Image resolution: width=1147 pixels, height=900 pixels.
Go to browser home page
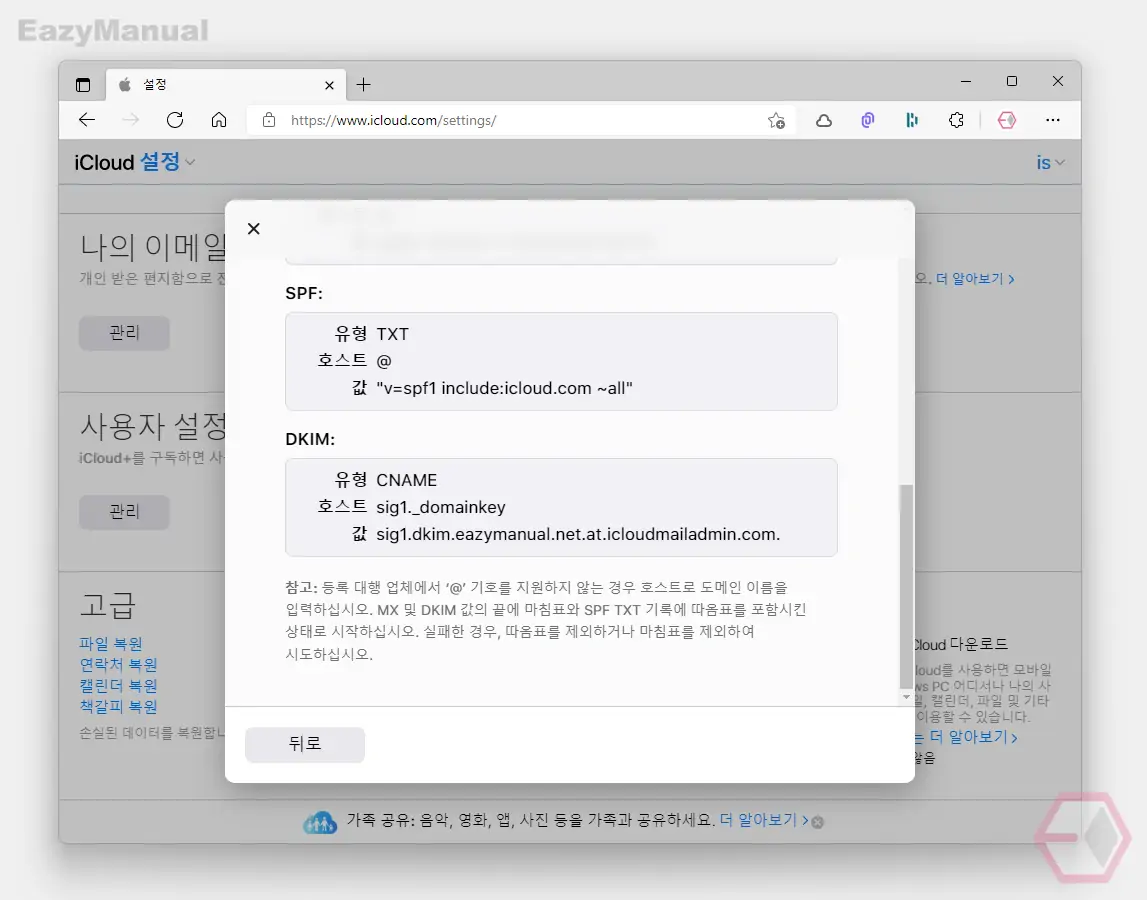219,120
